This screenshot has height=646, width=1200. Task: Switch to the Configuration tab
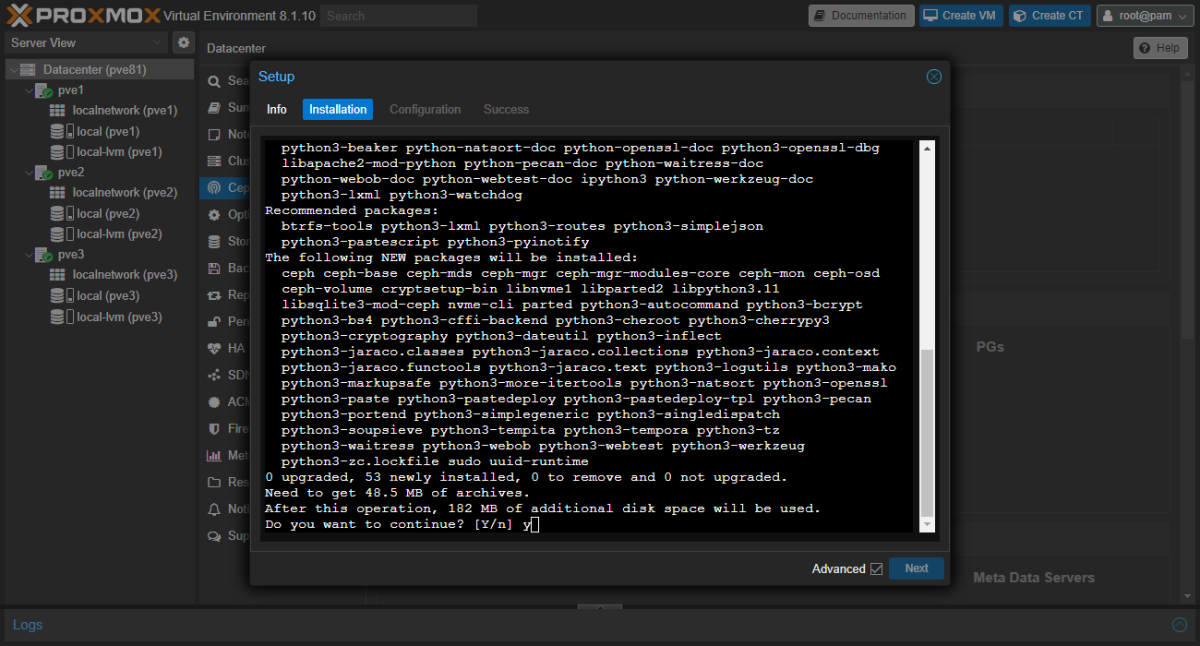(425, 109)
